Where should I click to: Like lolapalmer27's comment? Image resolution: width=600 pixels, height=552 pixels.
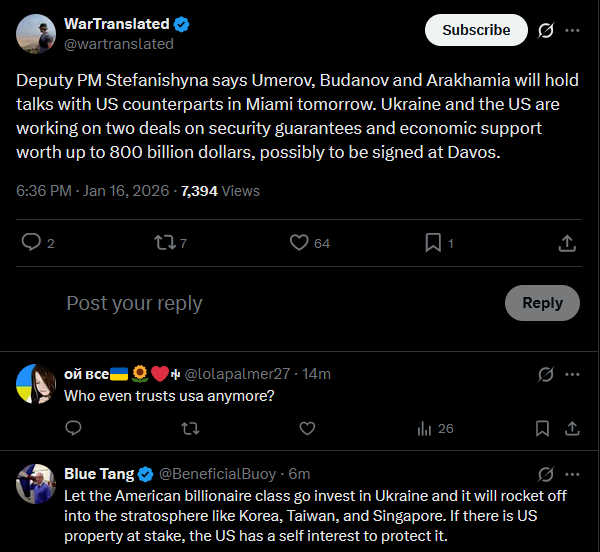(307, 428)
